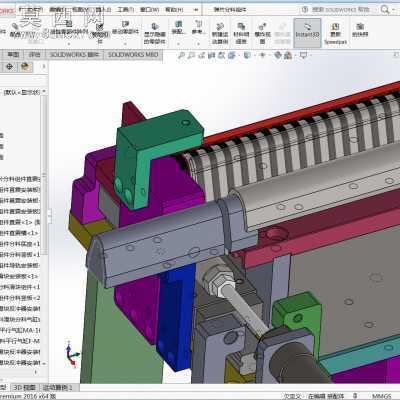Select the 平行气缸MA-16 component in tree
This screenshot has width=400, height=400.
20,330
